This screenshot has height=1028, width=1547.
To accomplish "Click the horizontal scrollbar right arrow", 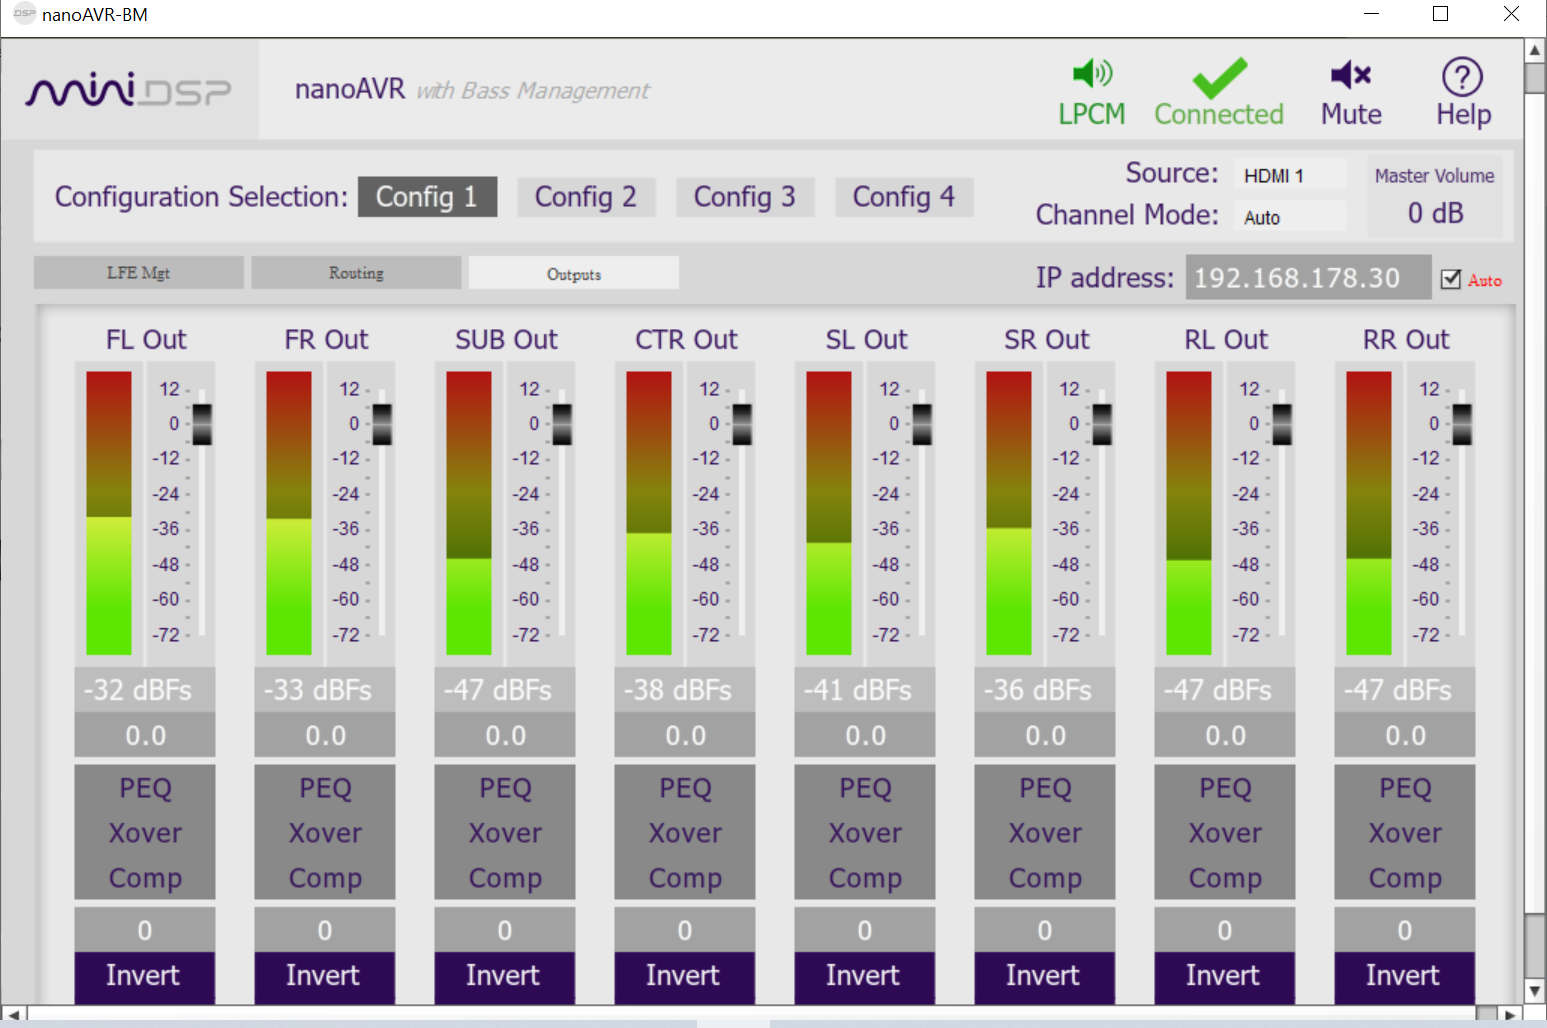I will tap(1510, 1015).
